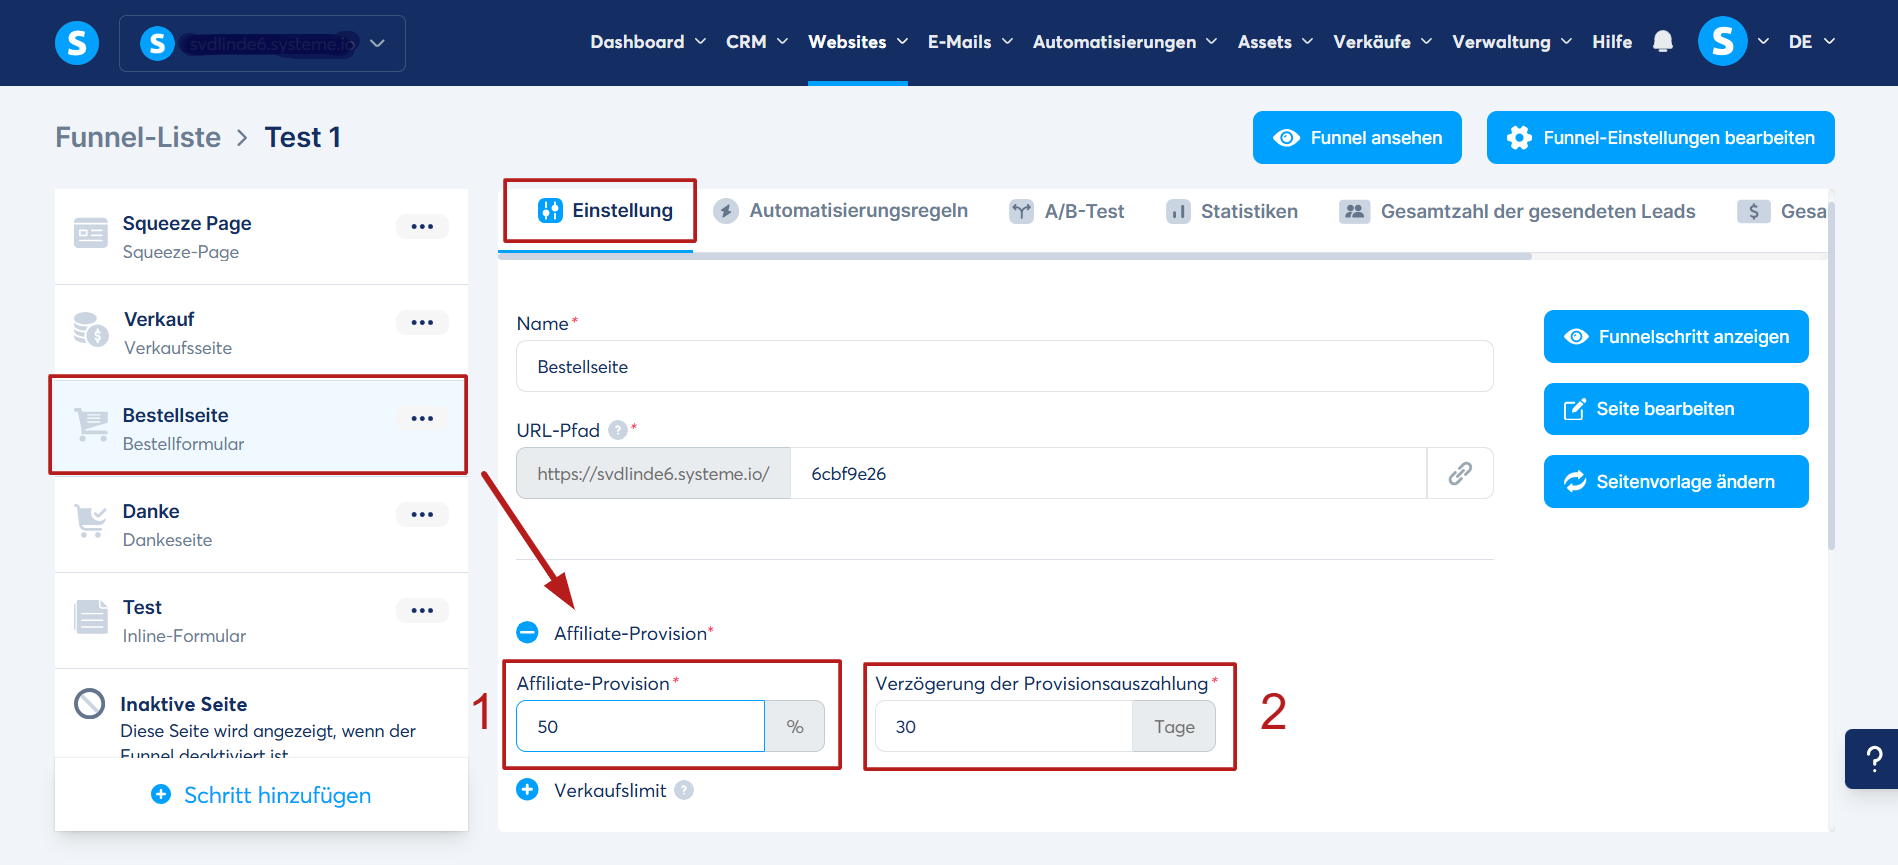Click the Name input field
The height and width of the screenshot is (865, 1898).
tap(1005, 367)
